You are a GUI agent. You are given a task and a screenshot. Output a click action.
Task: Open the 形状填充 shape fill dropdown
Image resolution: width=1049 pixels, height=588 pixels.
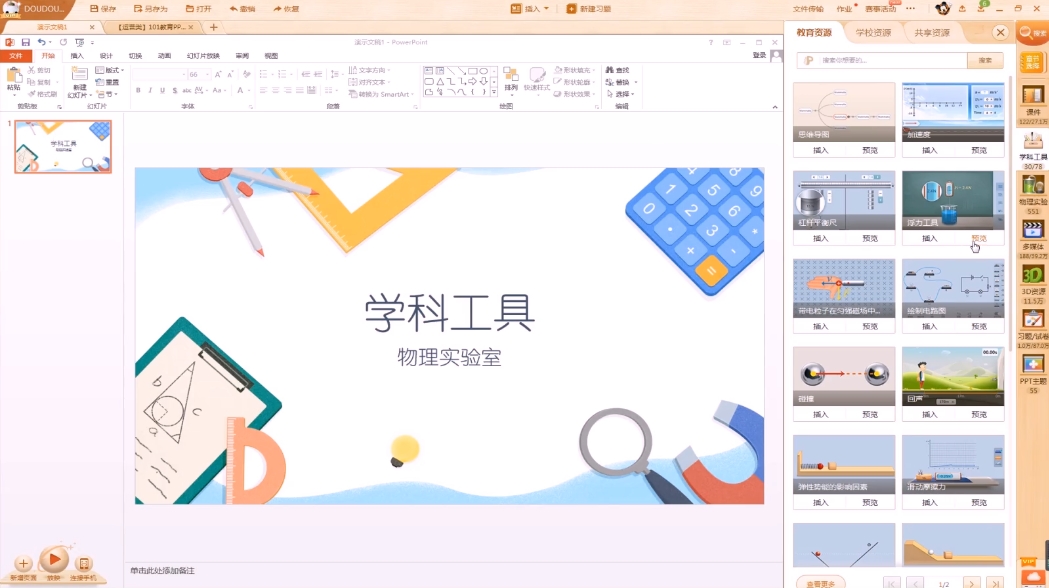coord(574,70)
